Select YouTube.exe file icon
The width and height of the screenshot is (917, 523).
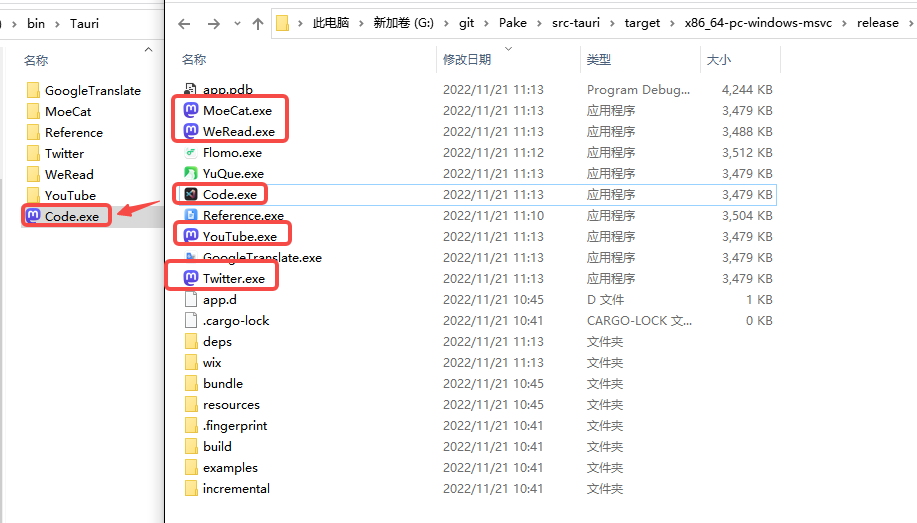pos(191,236)
